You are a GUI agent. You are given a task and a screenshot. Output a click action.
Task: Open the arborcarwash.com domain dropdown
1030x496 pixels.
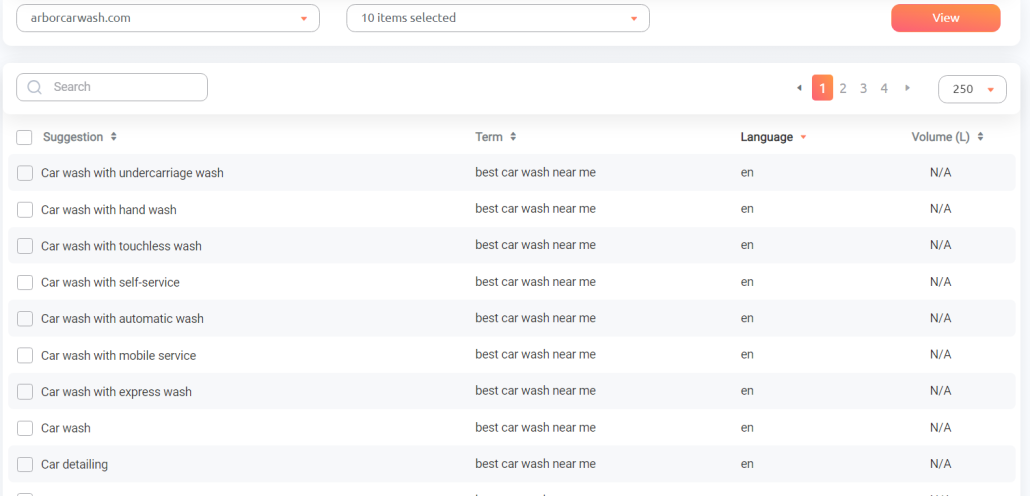coord(168,18)
